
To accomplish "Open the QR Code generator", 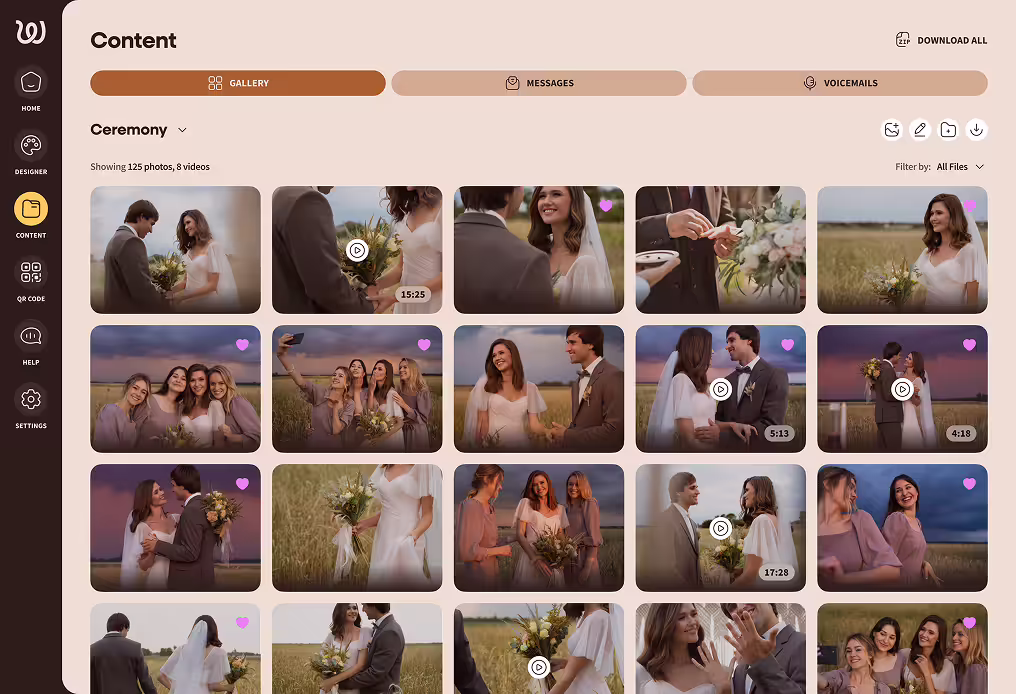I will coord(30,272).
